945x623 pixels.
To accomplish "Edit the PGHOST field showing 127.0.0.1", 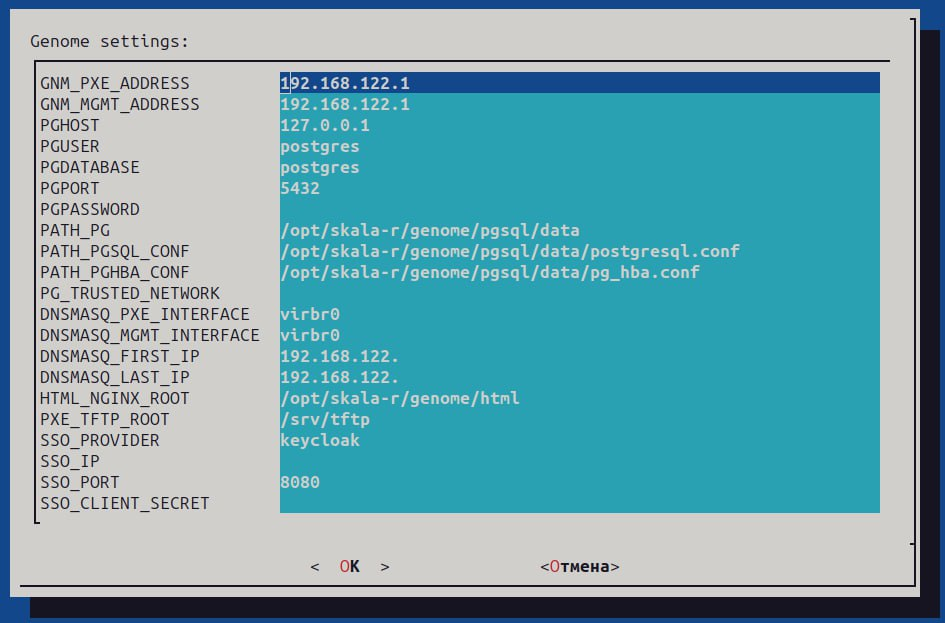I will (579, 125).
